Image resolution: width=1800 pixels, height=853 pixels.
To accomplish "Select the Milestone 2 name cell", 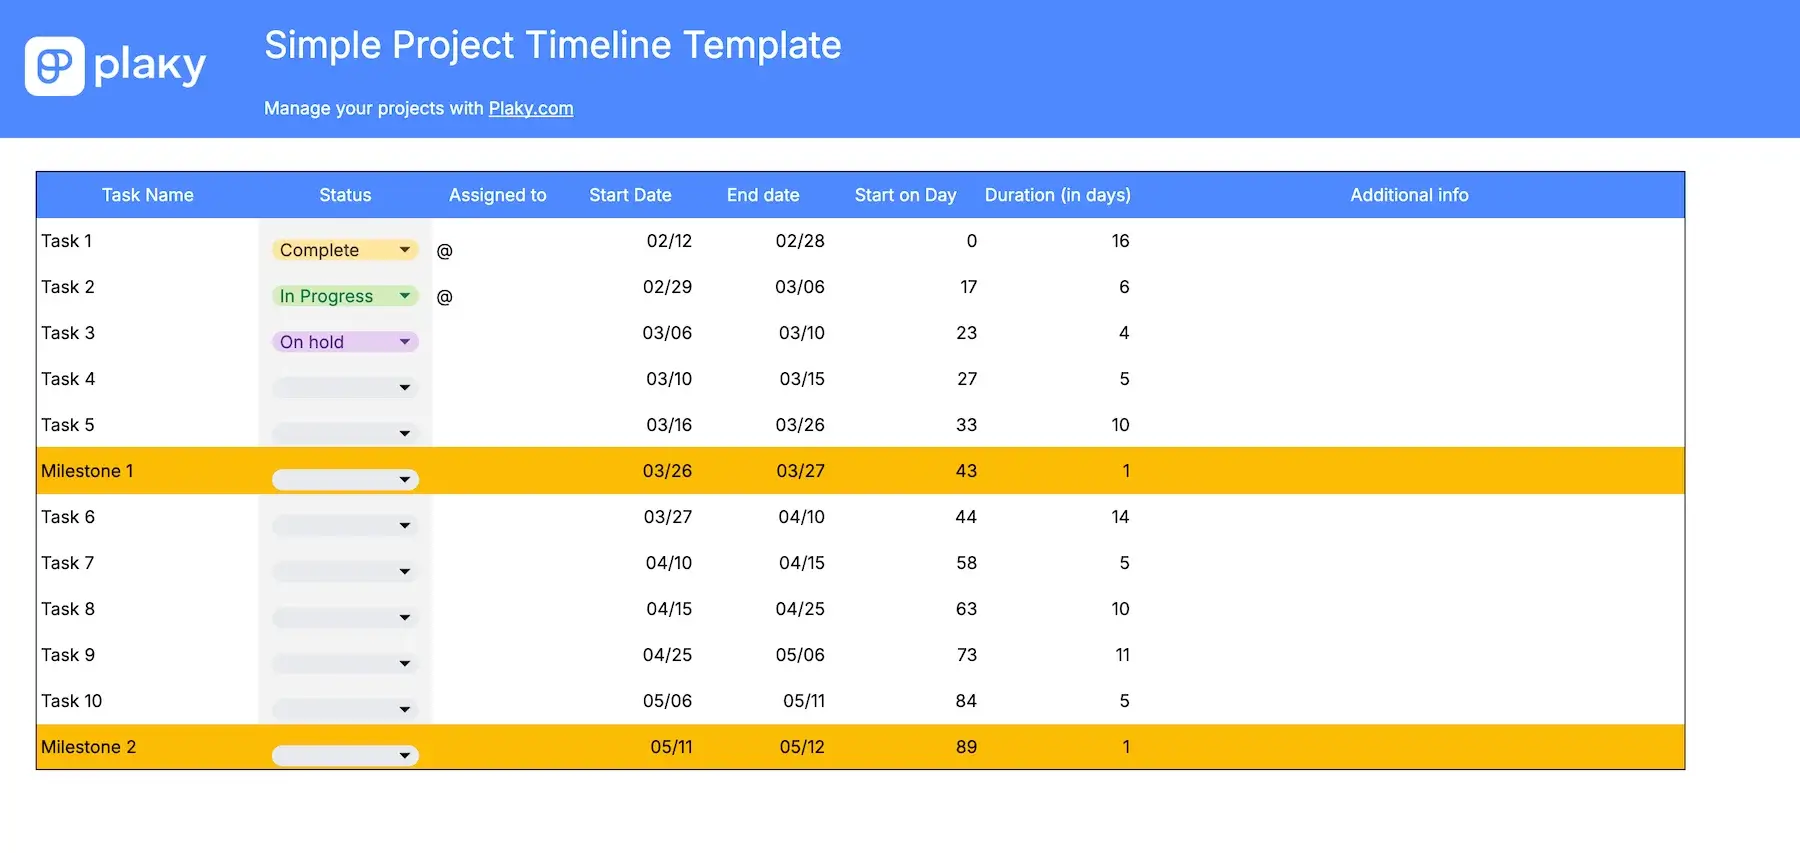I will [x=148, y=747].
